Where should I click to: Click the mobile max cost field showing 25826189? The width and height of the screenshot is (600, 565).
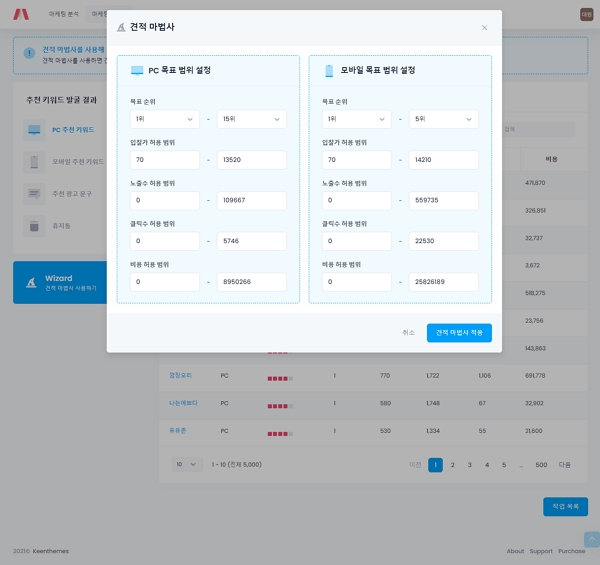click(x=443, y=282)
